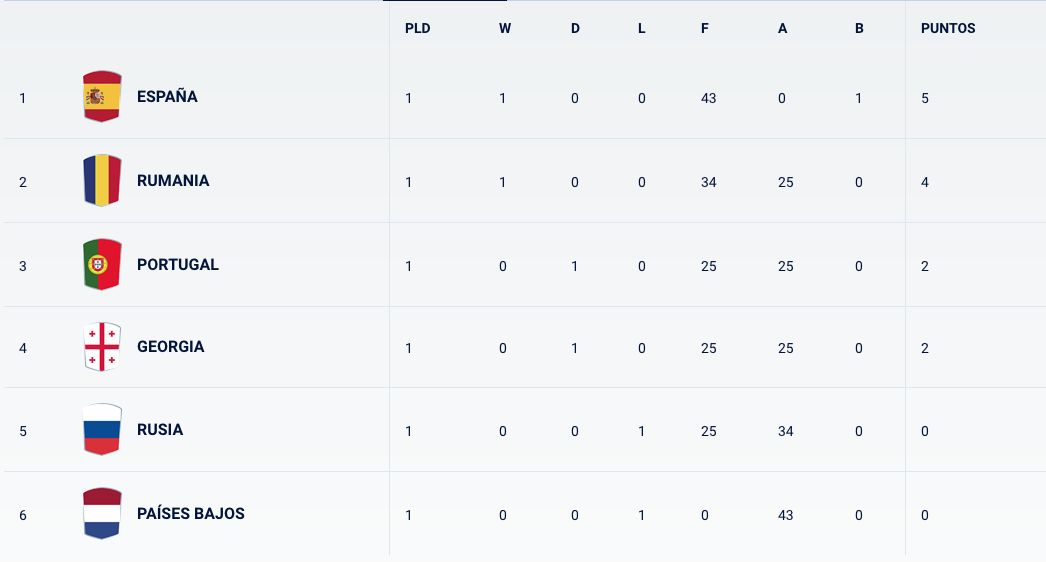The width and height of the screenshot is (1046, 562).
Task: Open the ESPAÑA team name link
Action: pyautogui.click(x=167, y=97)
